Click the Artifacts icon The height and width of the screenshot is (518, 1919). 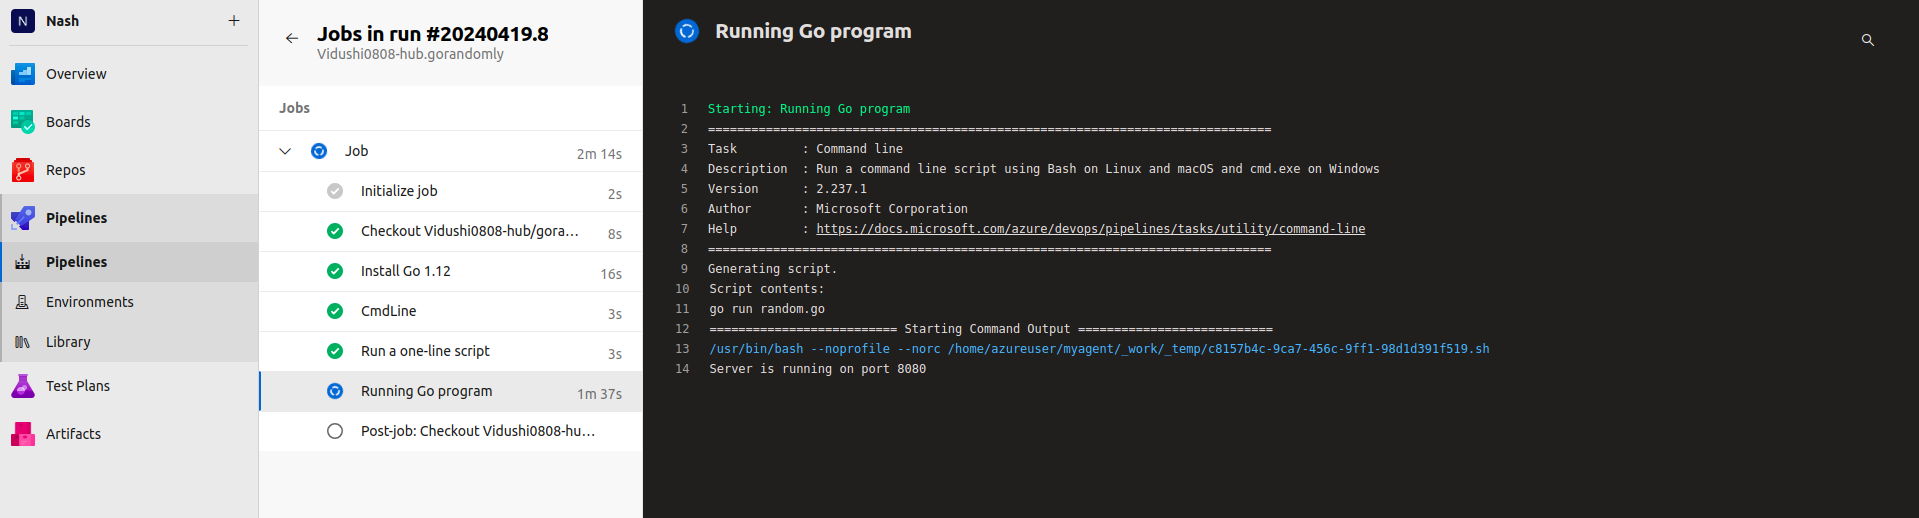coord(22,434)
